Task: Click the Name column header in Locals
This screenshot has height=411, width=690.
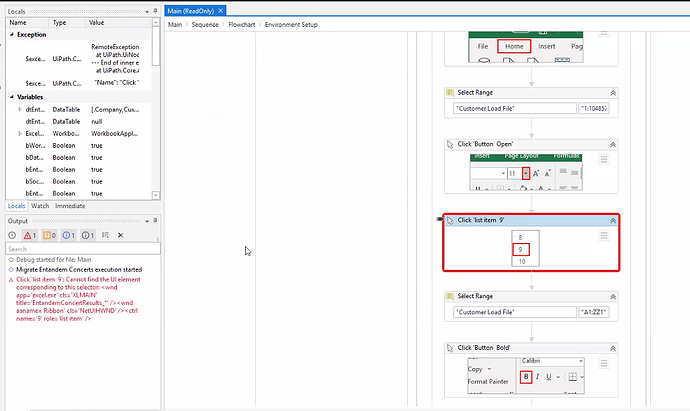Action: (x=27, y=22)
